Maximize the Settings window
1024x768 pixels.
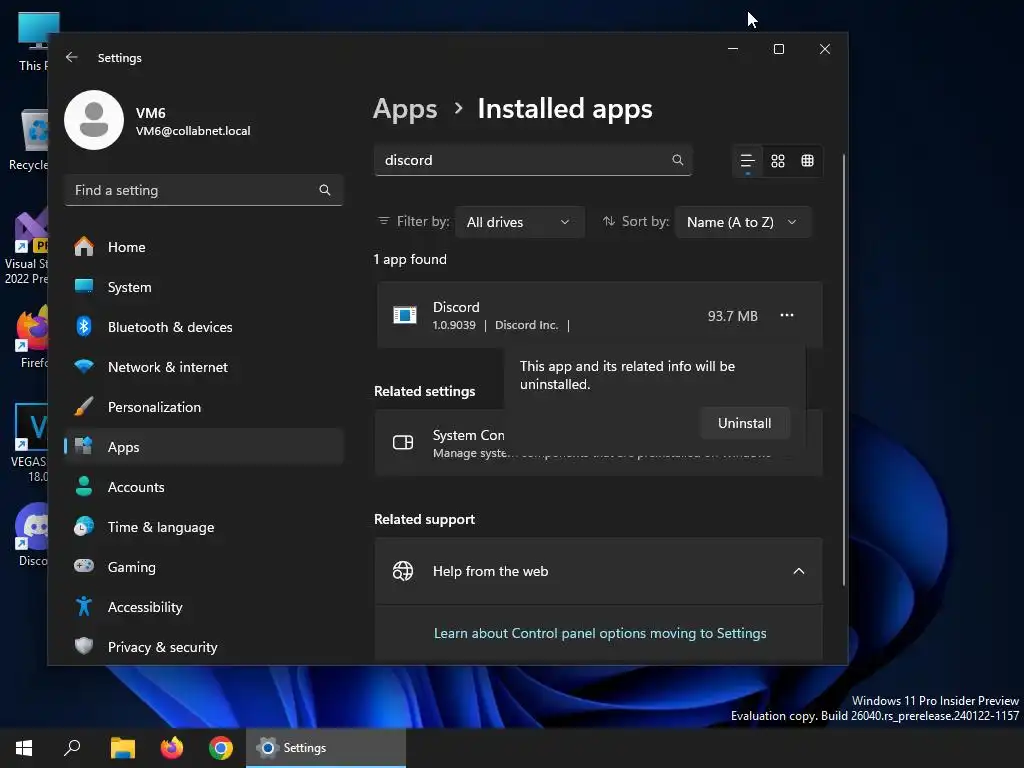[778, 49]
